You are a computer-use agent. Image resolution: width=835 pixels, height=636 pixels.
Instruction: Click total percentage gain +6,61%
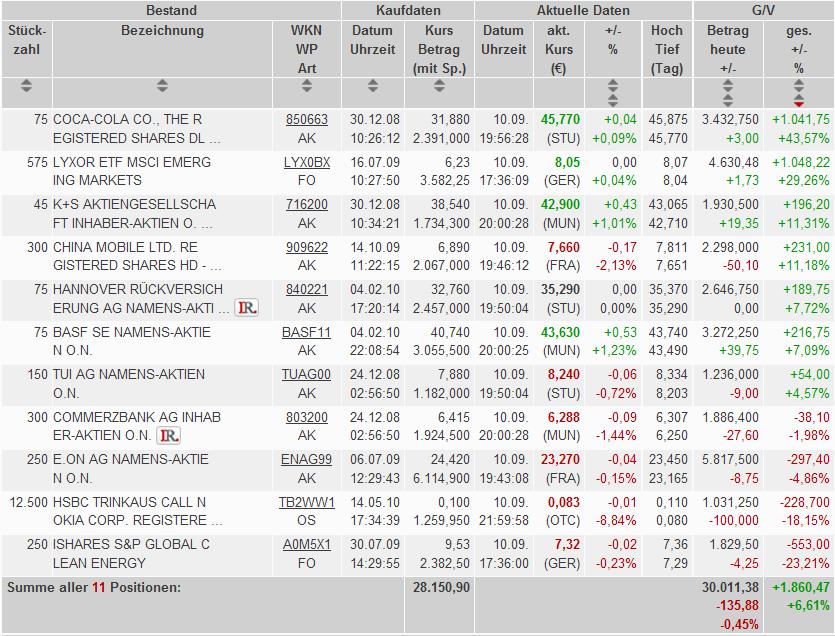click(x=808, y=606)
